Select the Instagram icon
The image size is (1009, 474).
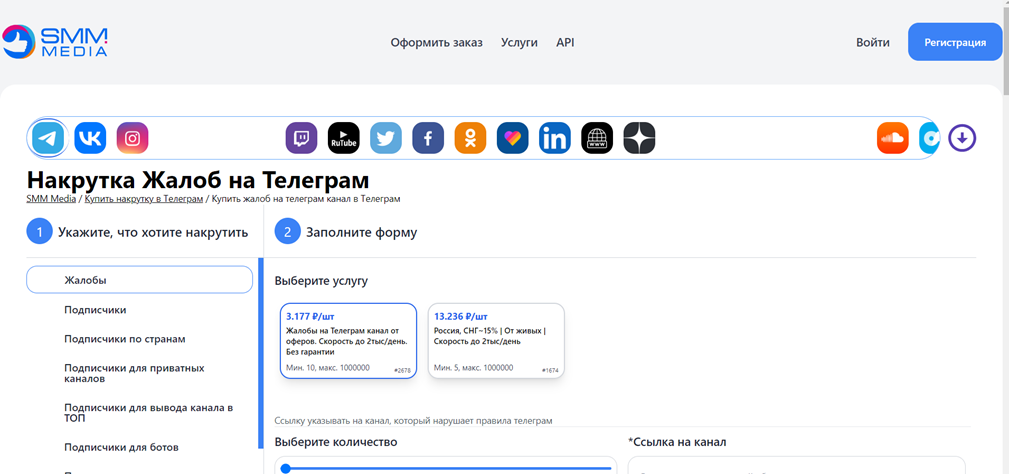pyautogui.click(x=133, y=138)
